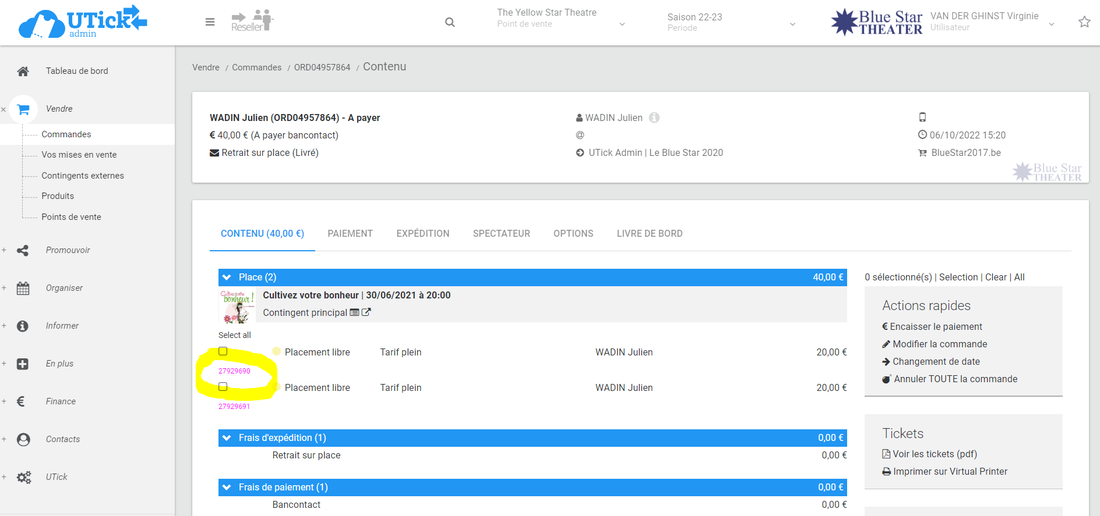
Task: Click info icon next to WADIN Julien
Action: pos(654,118)
